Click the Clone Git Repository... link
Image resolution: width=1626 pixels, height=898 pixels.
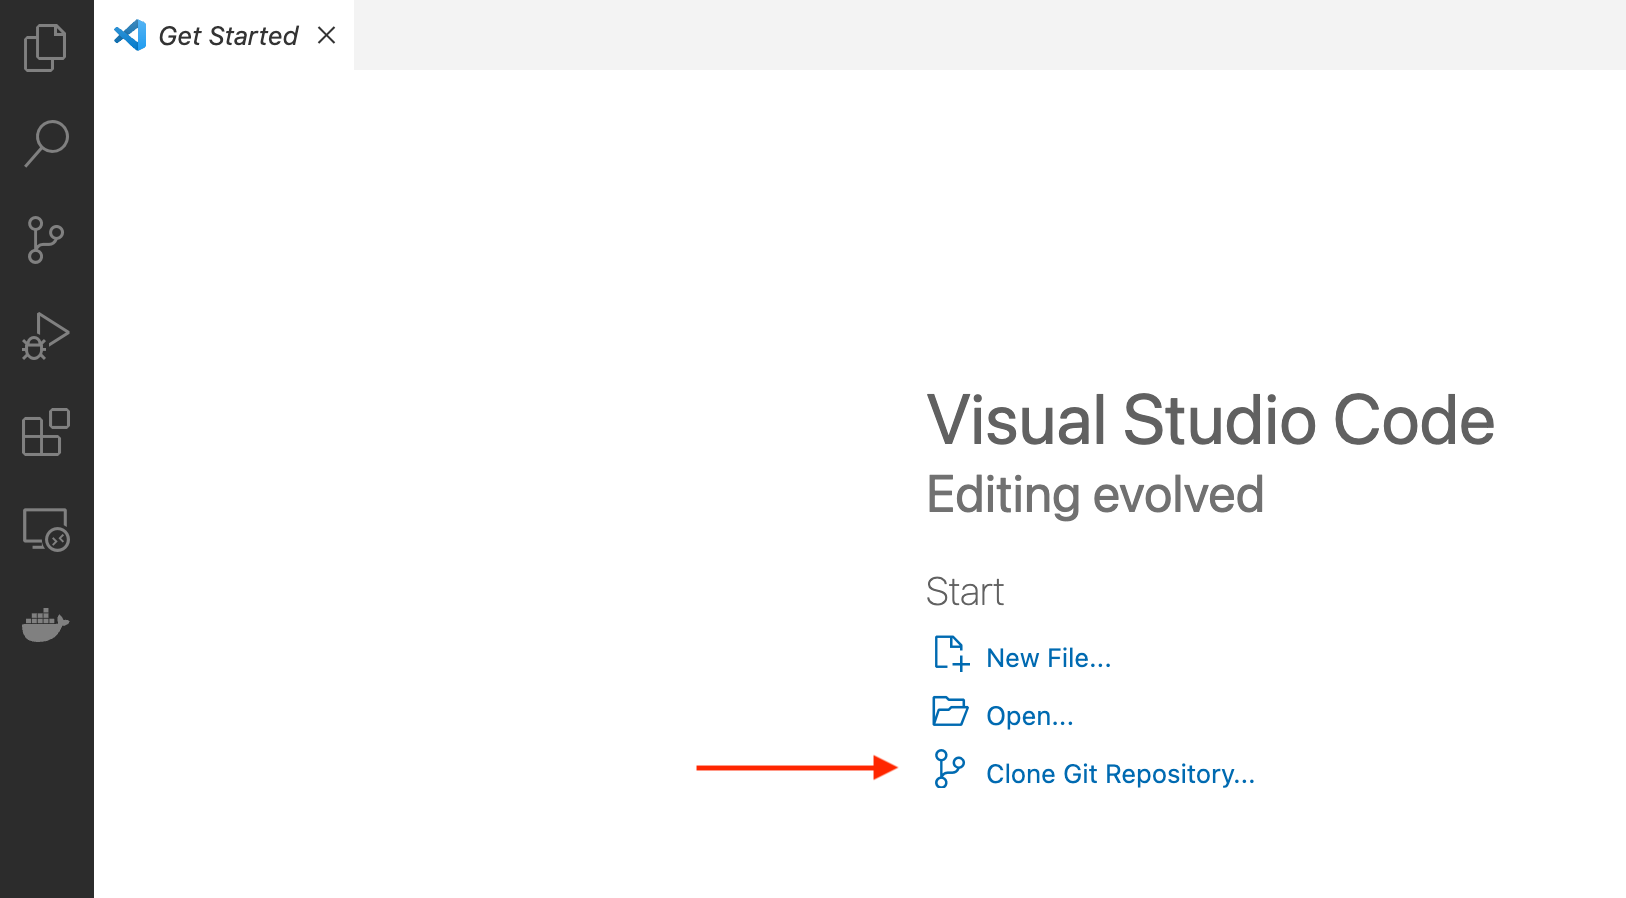(1120, 774)
